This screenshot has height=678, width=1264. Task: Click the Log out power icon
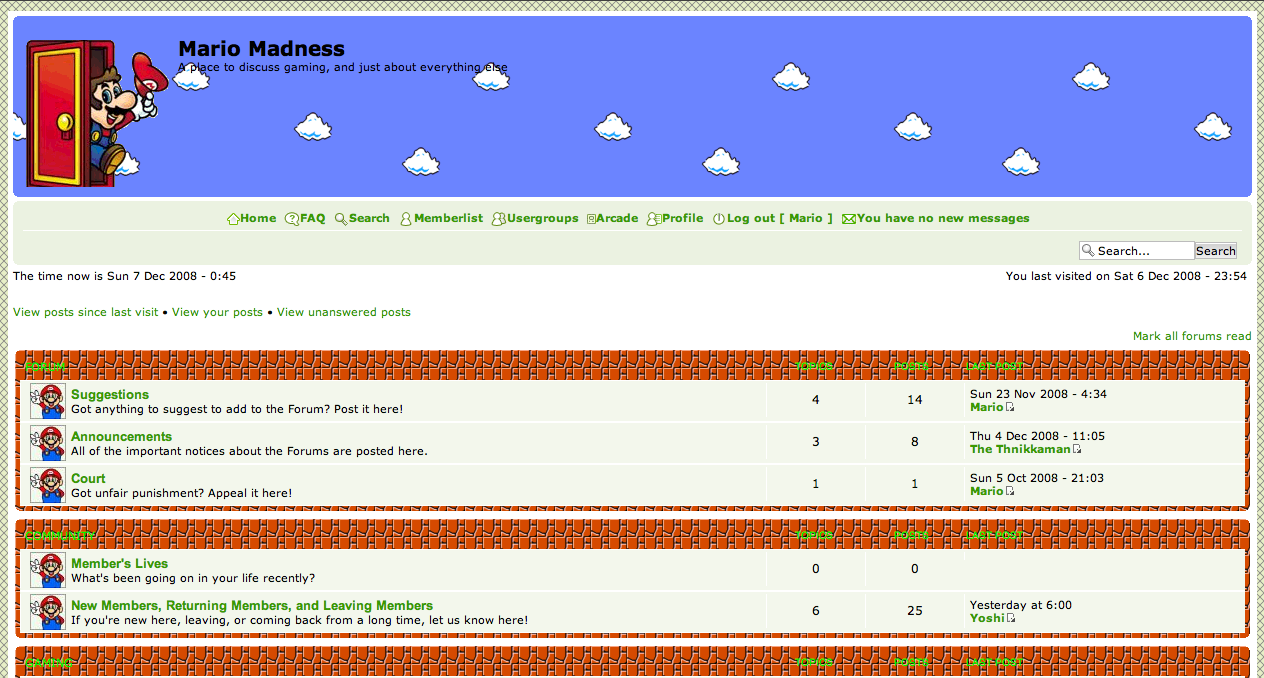(x=719, y=219)
